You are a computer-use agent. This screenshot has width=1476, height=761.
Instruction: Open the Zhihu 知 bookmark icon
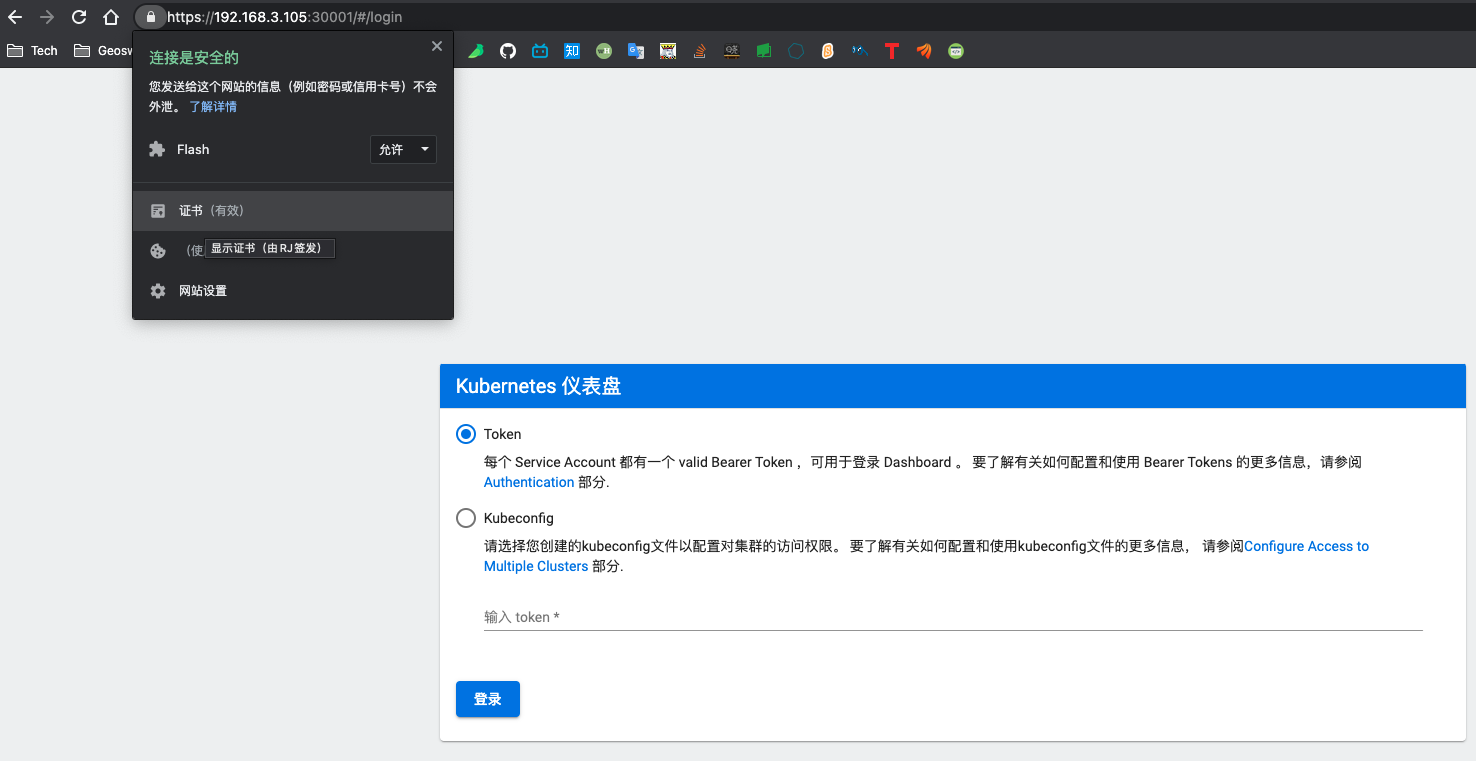coord(572,51)
